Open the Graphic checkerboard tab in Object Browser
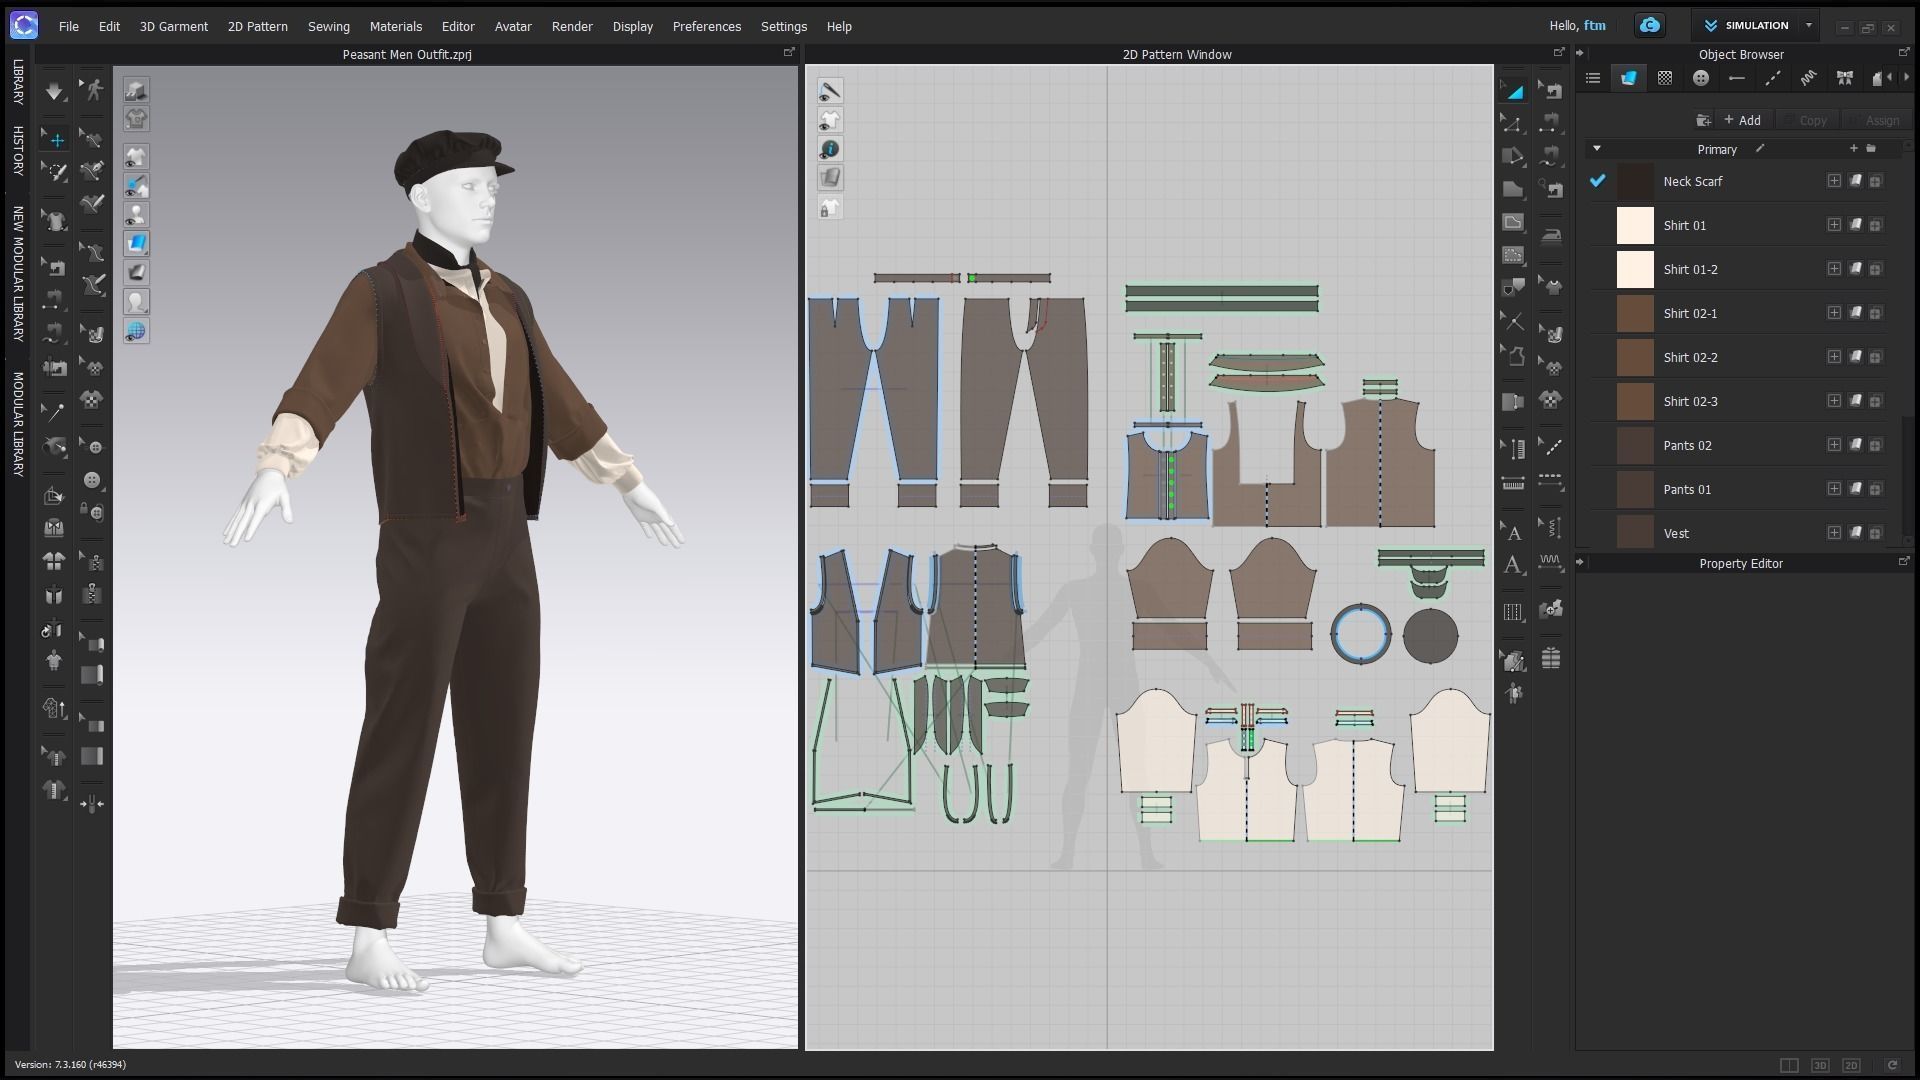The image size is (1920, 1080). 1664,78
